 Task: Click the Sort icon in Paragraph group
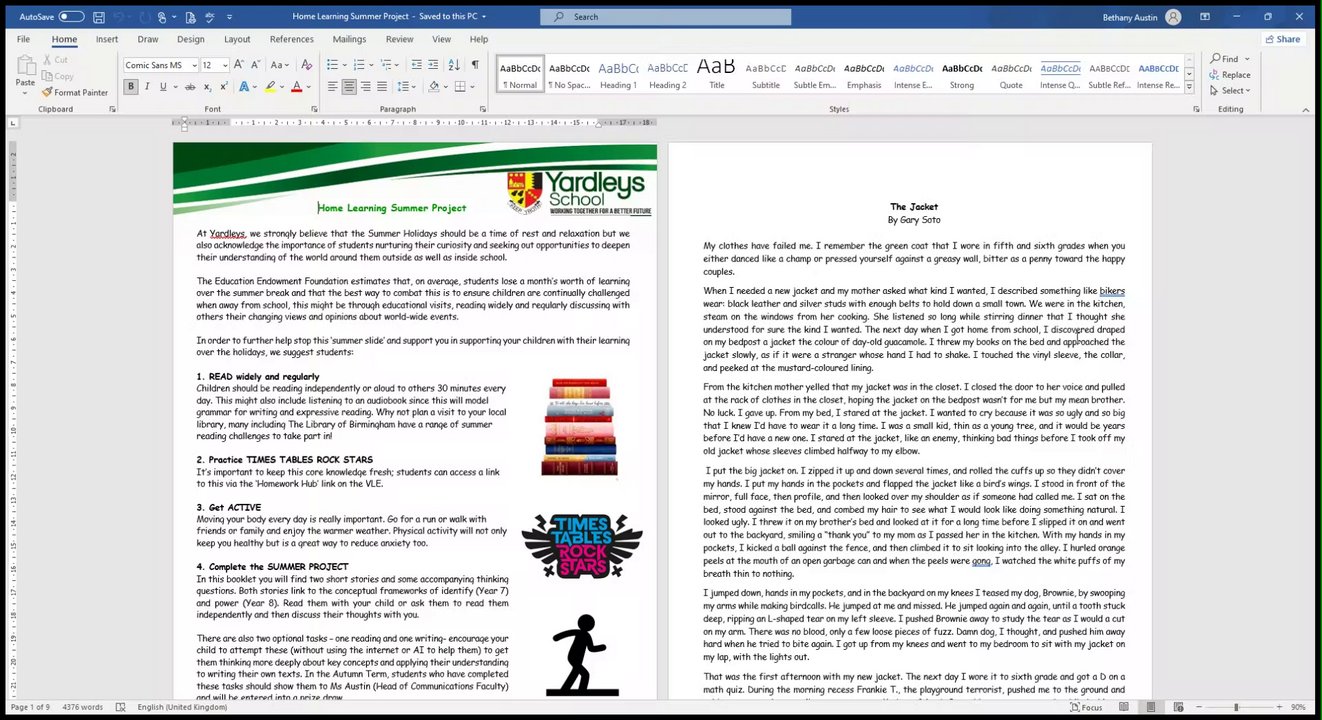pyautogui.click(x=455, y=65)
